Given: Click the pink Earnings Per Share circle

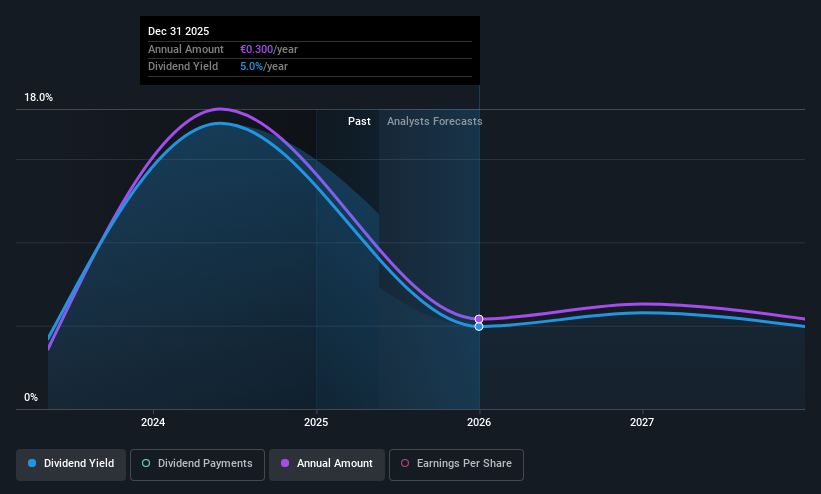Looking at the screenshot, I should point(405,463).
